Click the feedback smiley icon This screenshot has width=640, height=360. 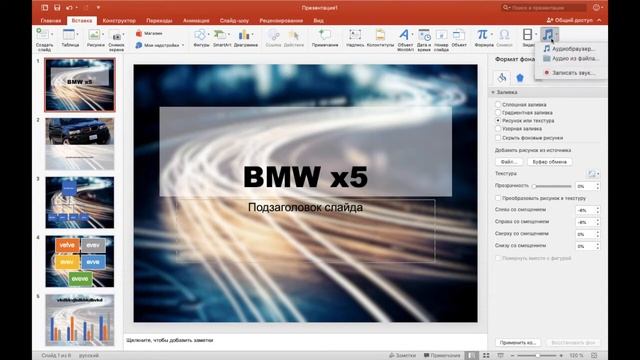(x=596, y=7)
